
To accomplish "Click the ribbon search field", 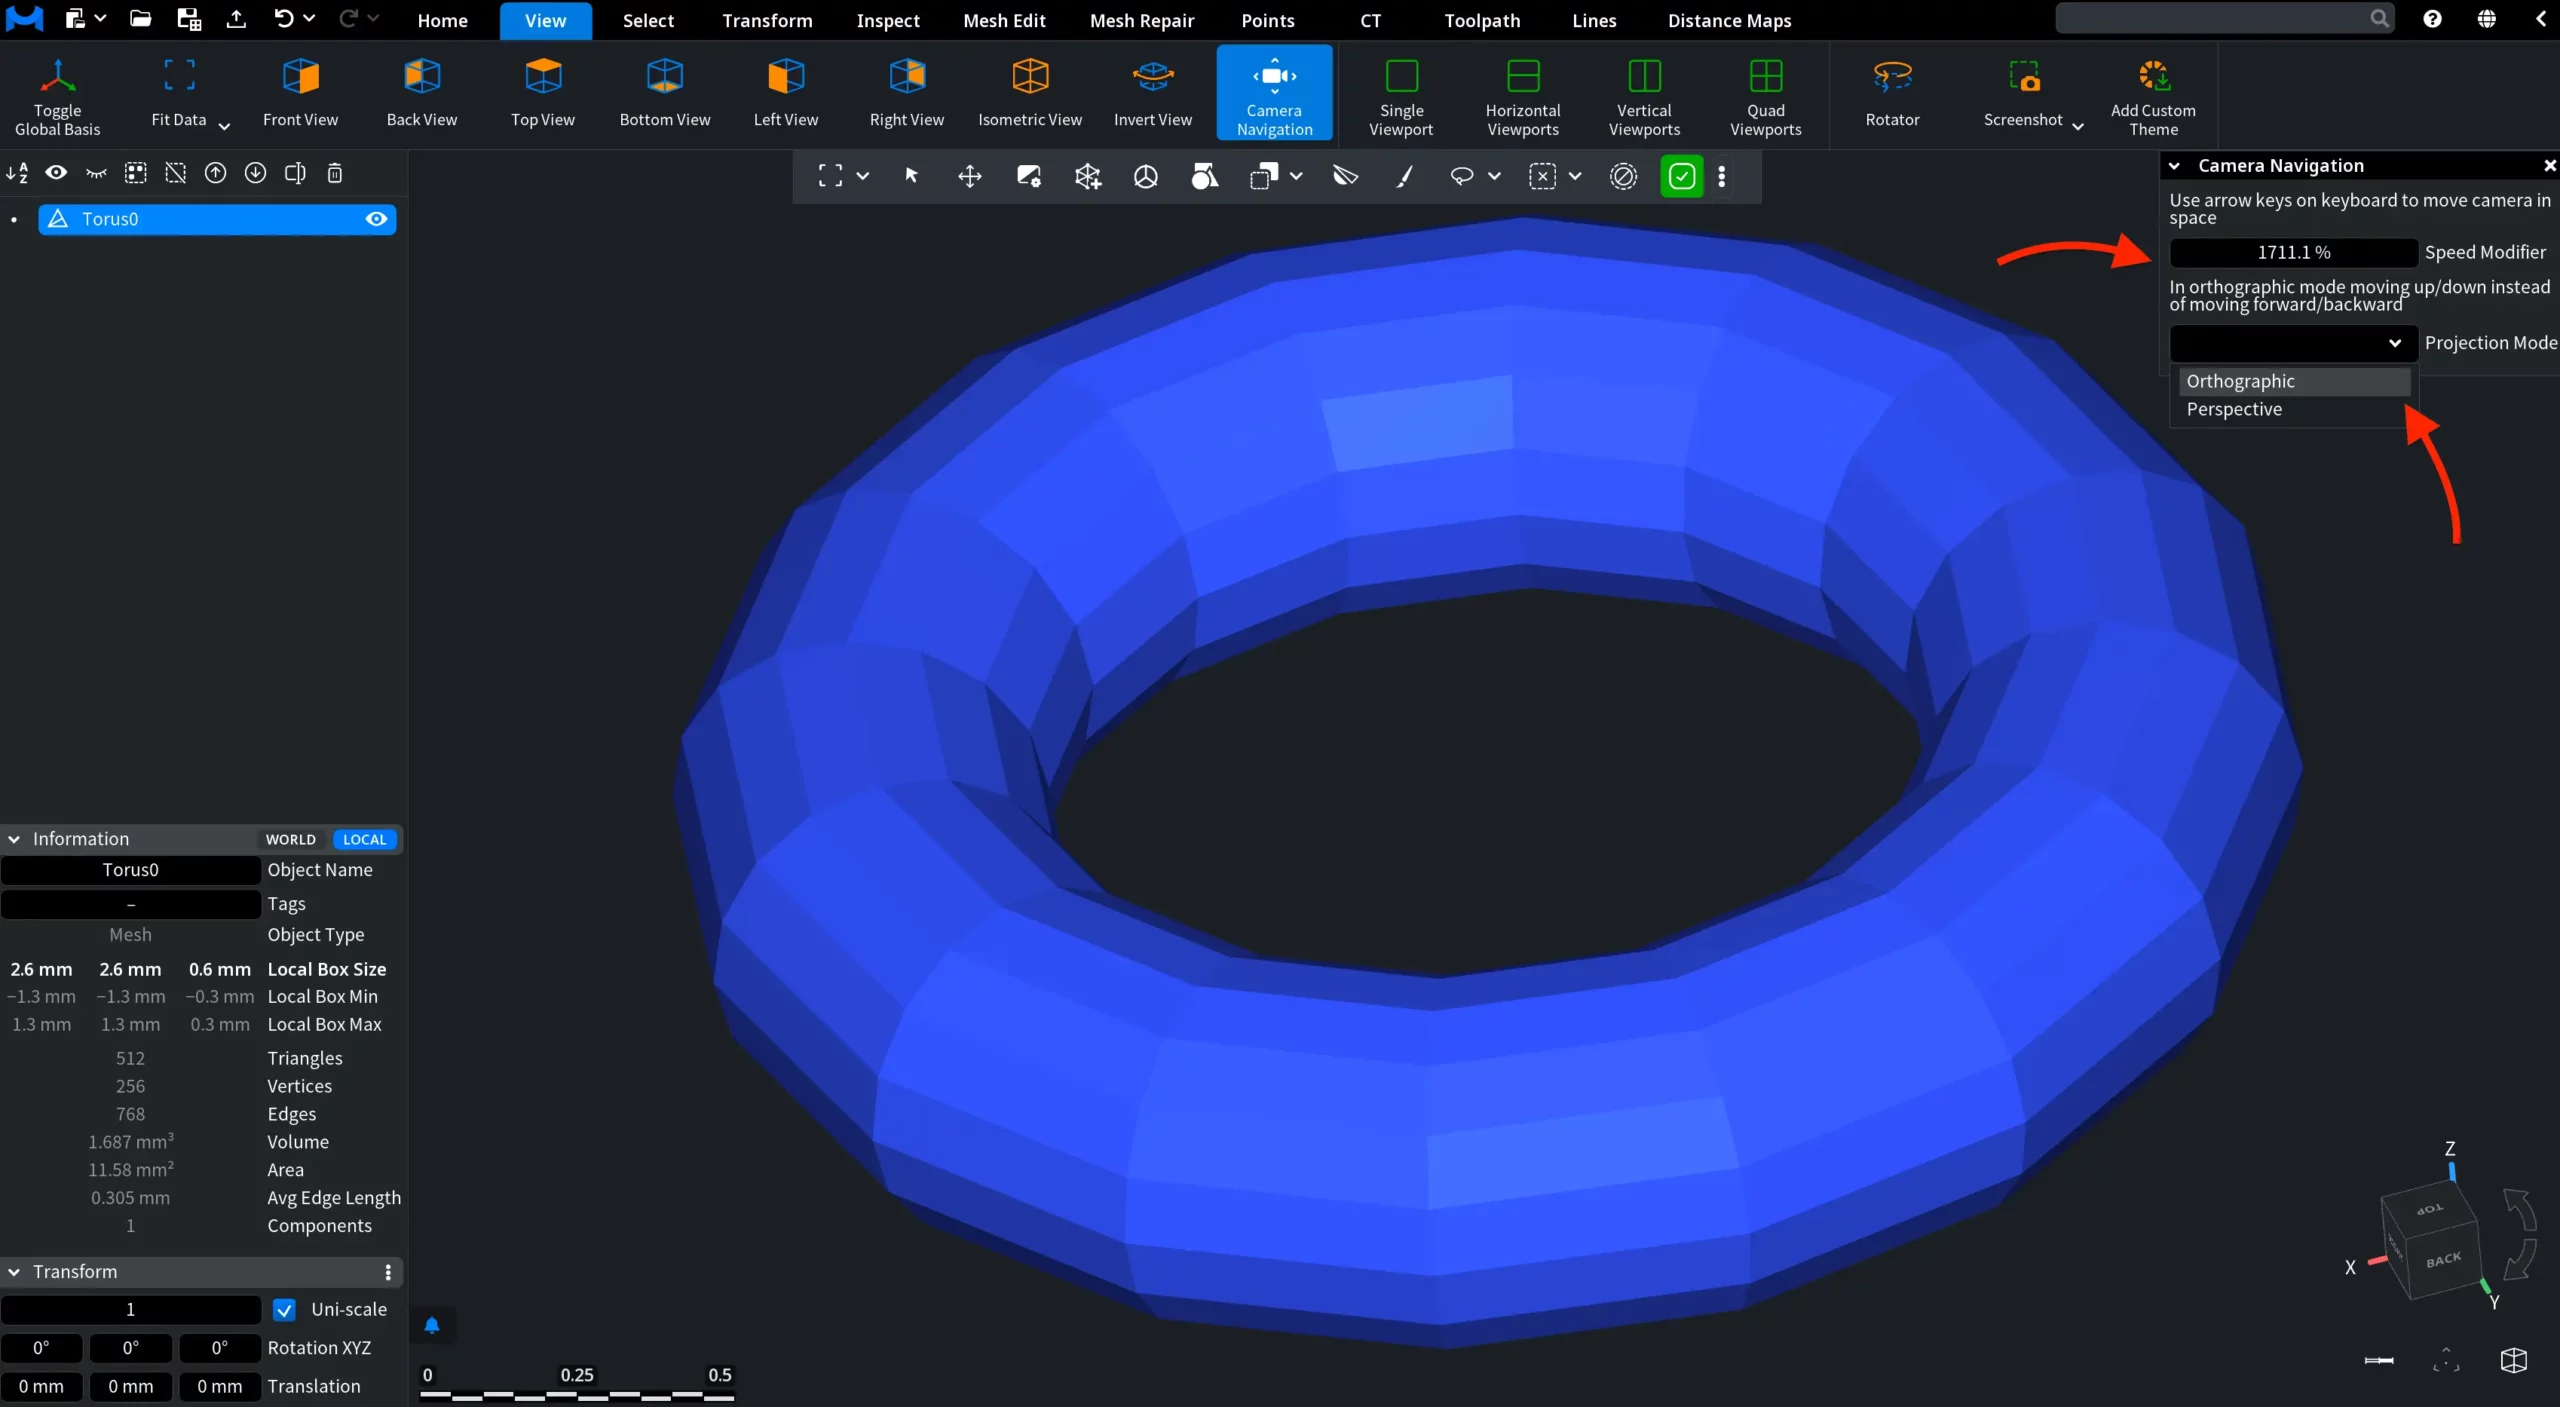I will pos(2224,18).
